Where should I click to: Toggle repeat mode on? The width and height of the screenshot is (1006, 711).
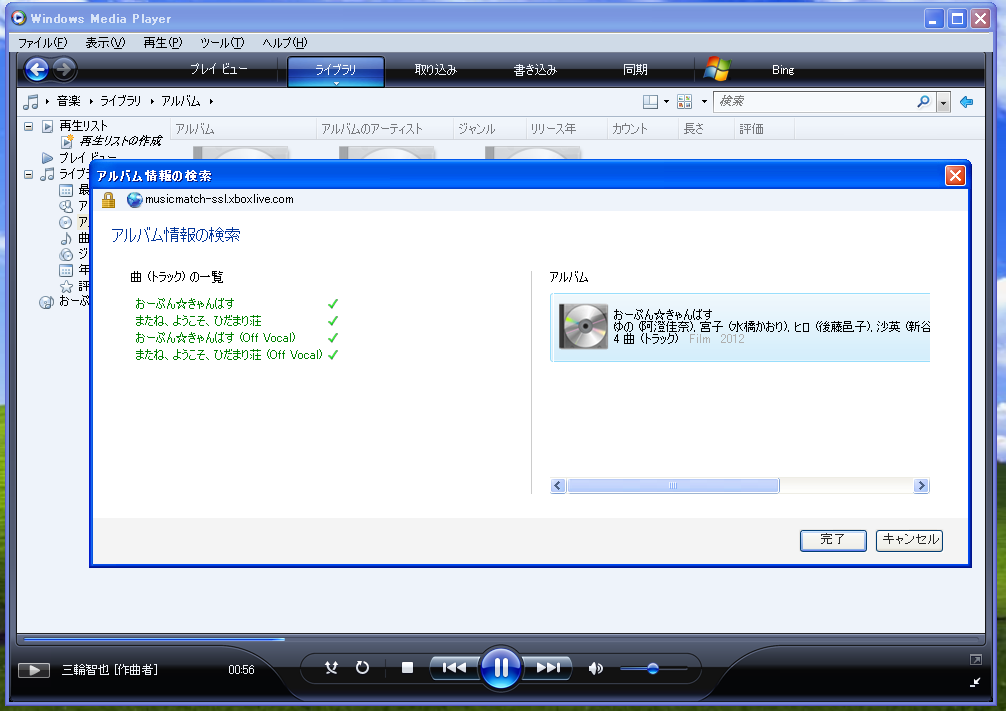(362, 668)
